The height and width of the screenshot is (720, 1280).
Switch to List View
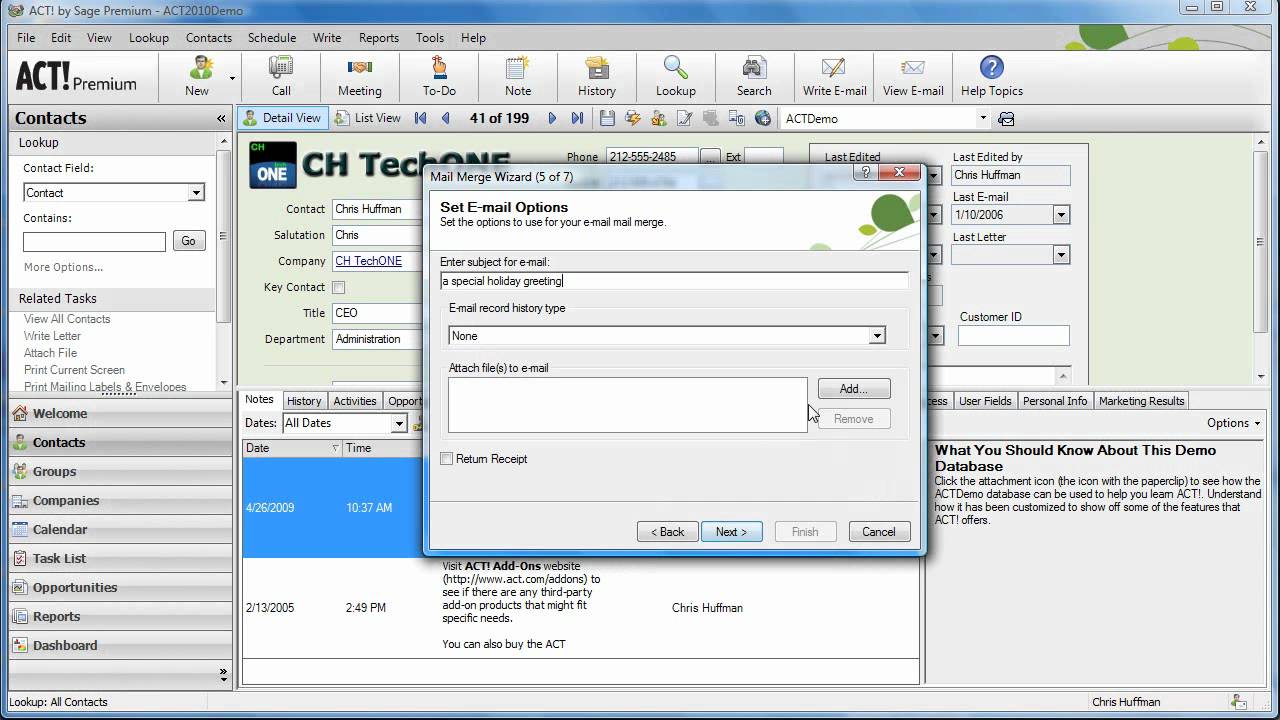pyautogui.click(x=367, y=118)
